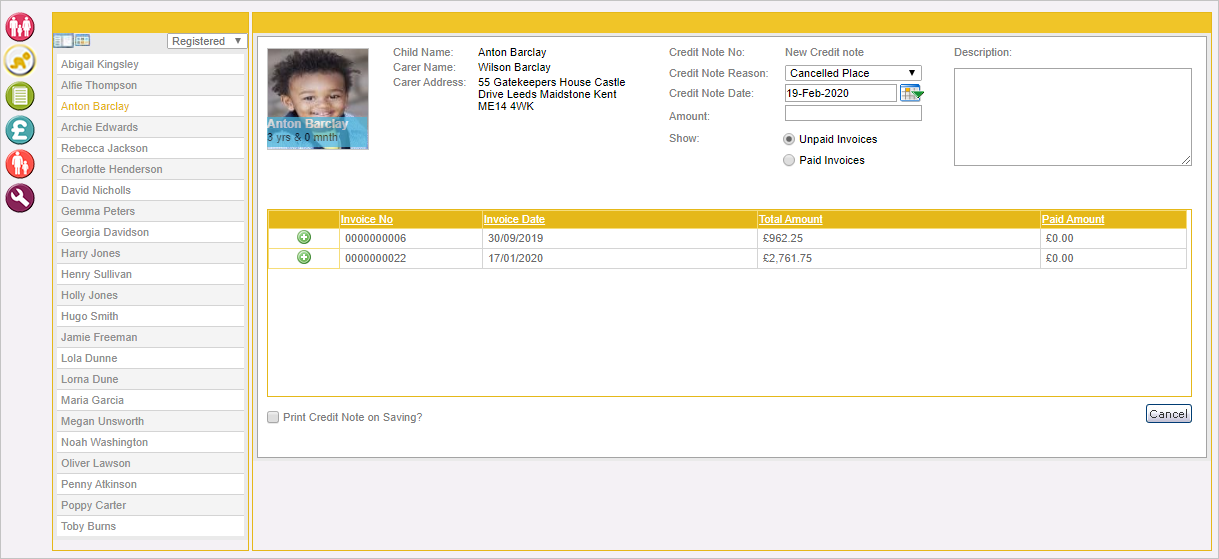
Task: Open the red adult-and-child staff icon
Action: click(x=20, y=164)
